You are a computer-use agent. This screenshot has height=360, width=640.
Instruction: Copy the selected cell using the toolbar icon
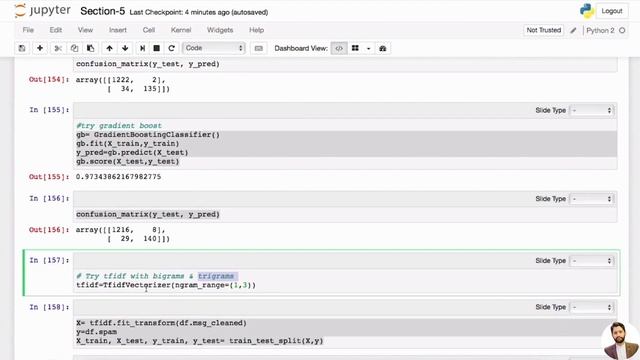(x=74, y=48)
